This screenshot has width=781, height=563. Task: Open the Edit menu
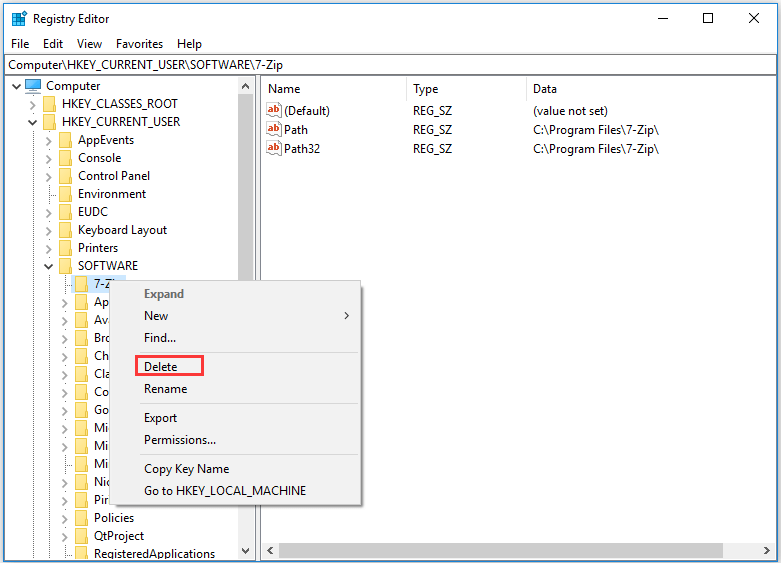53,44
